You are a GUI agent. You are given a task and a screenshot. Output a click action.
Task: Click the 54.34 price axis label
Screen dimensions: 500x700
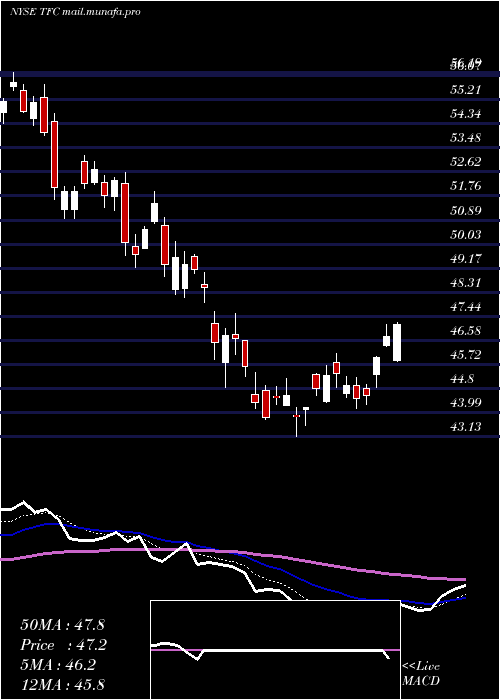coord(466,113)
